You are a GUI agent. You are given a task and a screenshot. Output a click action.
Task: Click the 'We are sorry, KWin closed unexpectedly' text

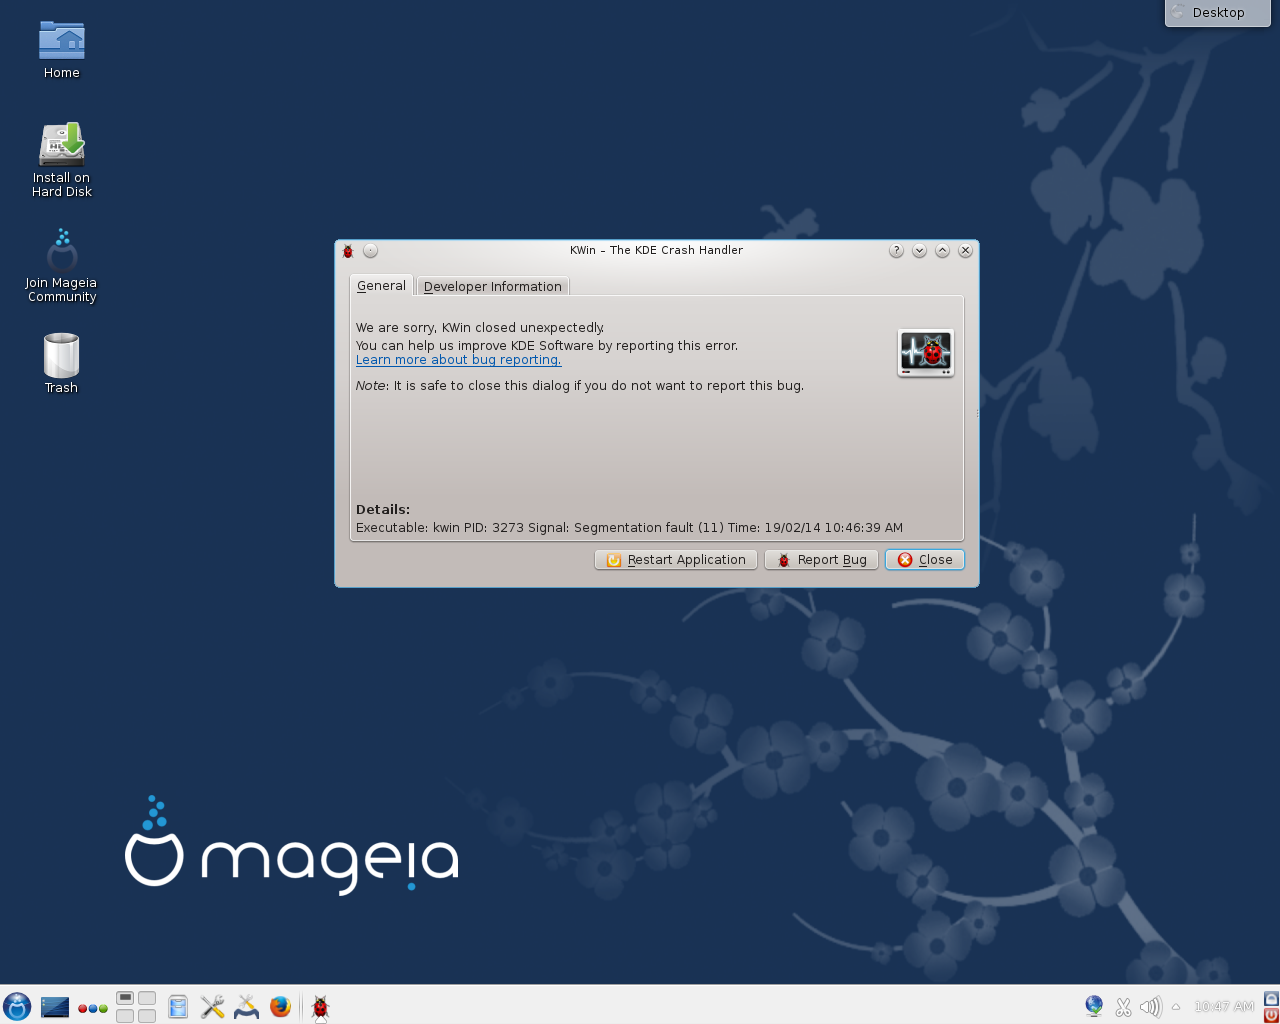(x=480, y=328)
